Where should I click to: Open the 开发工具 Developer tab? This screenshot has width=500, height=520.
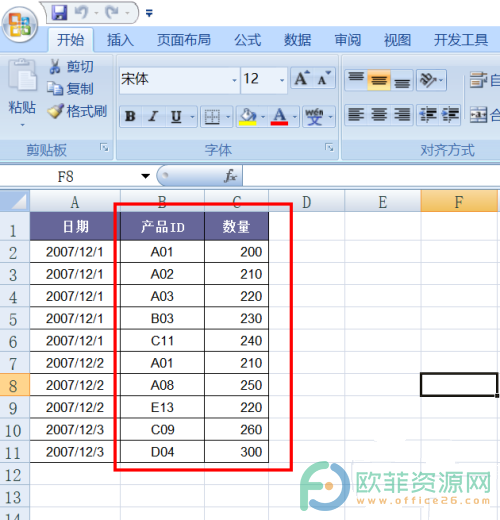tap(461, 40)
